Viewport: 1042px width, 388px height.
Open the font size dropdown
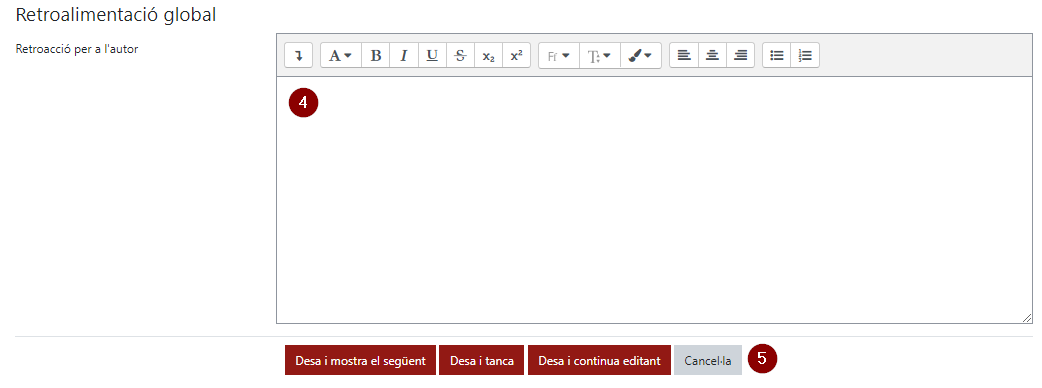(599, 56)
